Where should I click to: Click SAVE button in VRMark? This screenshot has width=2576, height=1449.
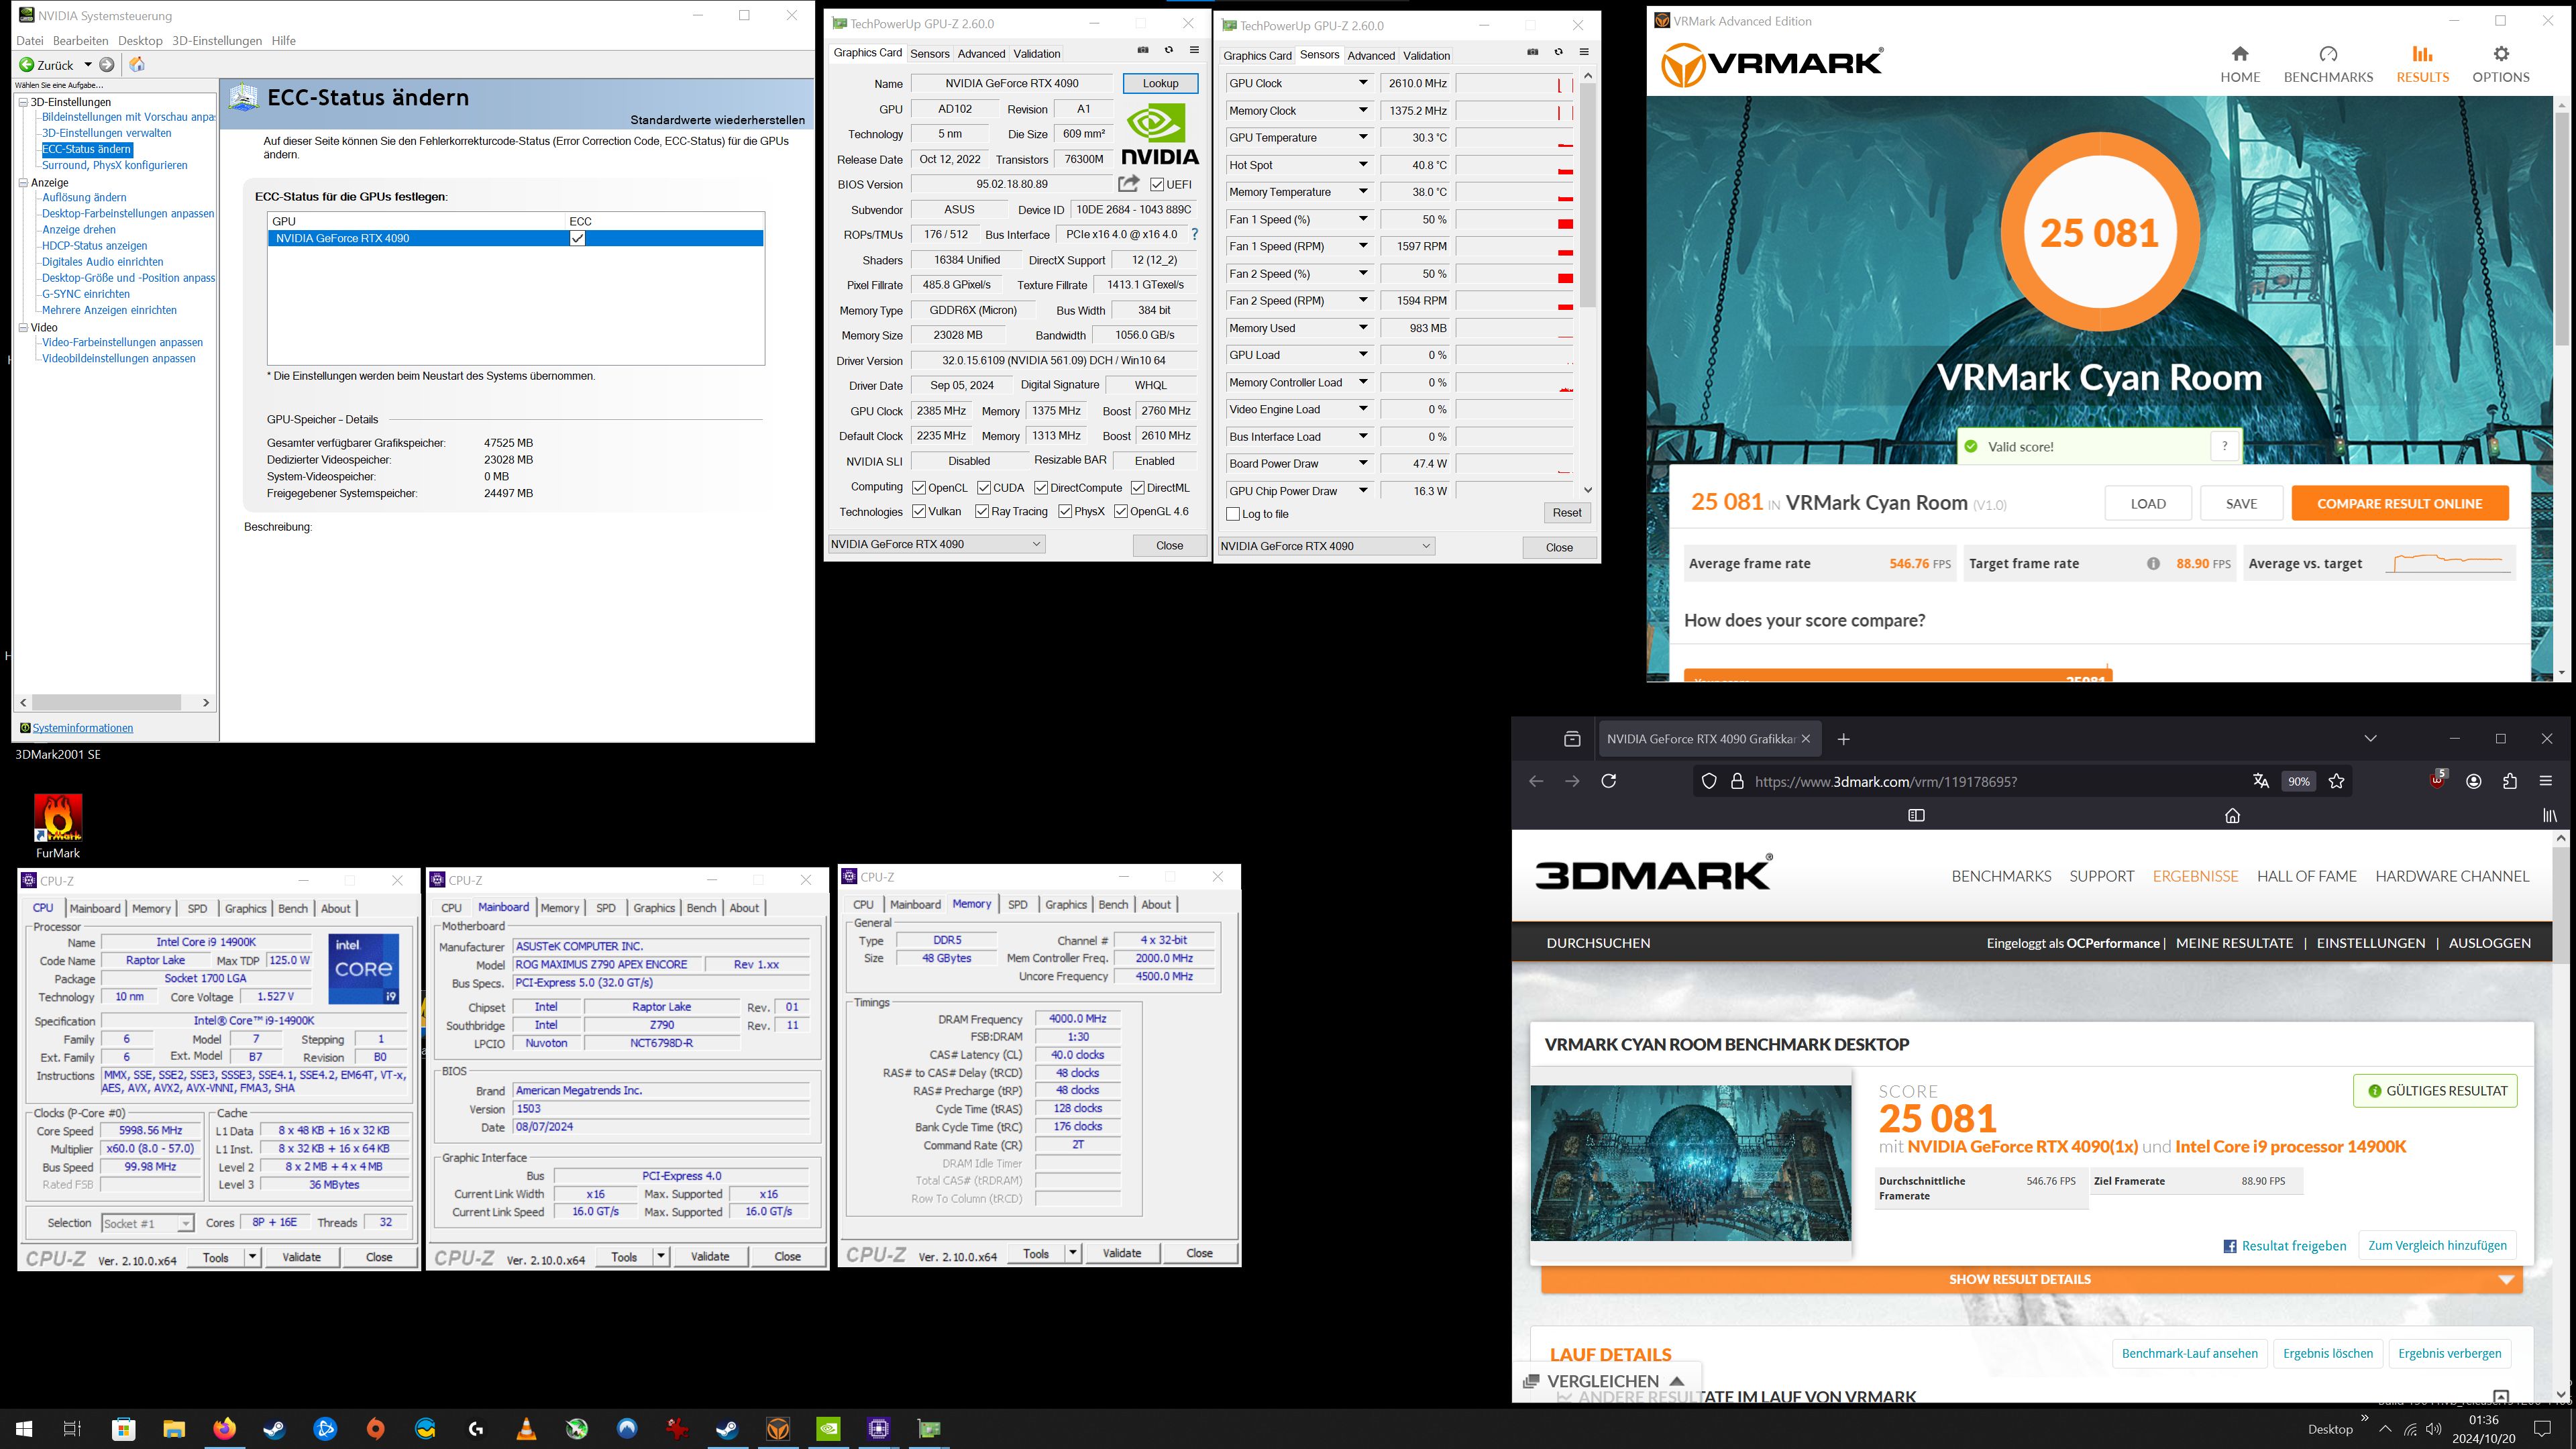(x=2241, y=503)
